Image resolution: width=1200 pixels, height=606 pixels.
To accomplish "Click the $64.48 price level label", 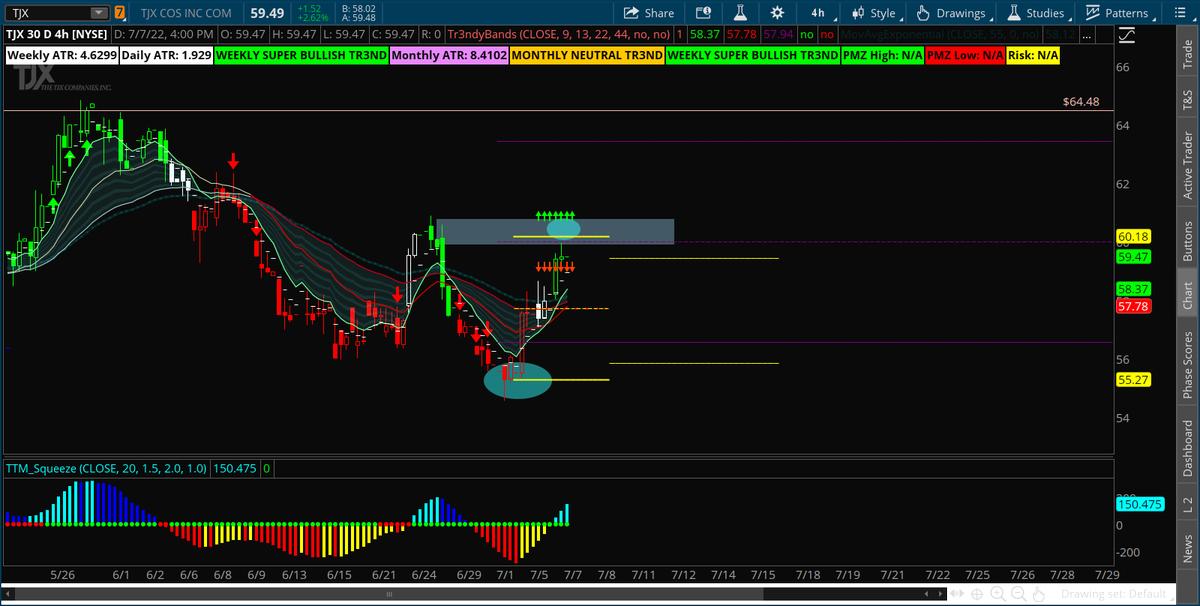I will pyautogui.click(x=1079, y=102).
